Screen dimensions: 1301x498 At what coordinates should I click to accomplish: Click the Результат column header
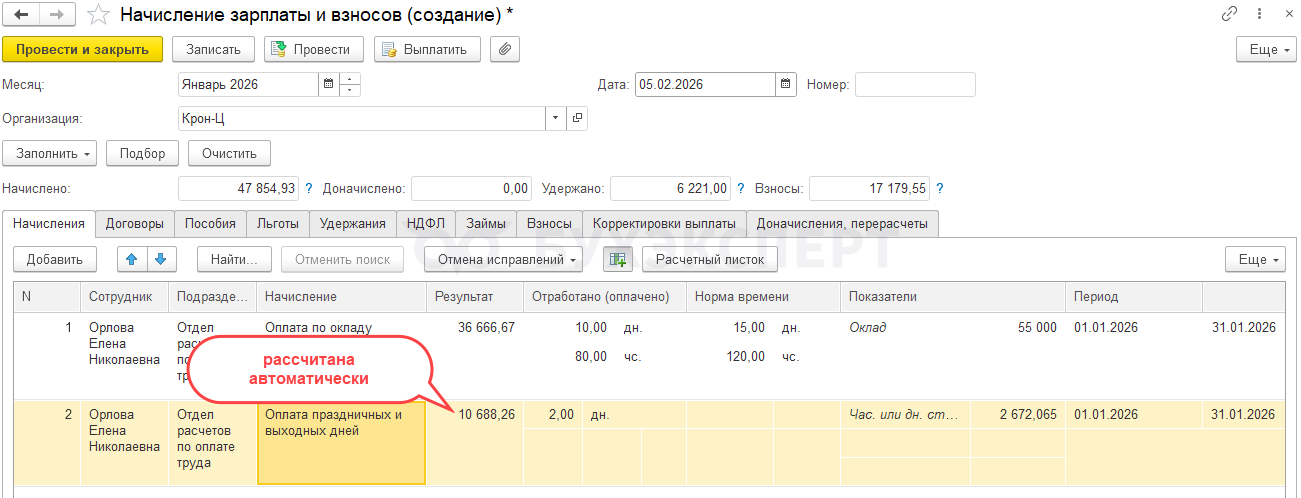pyautogui.click(x=474, y=297)
